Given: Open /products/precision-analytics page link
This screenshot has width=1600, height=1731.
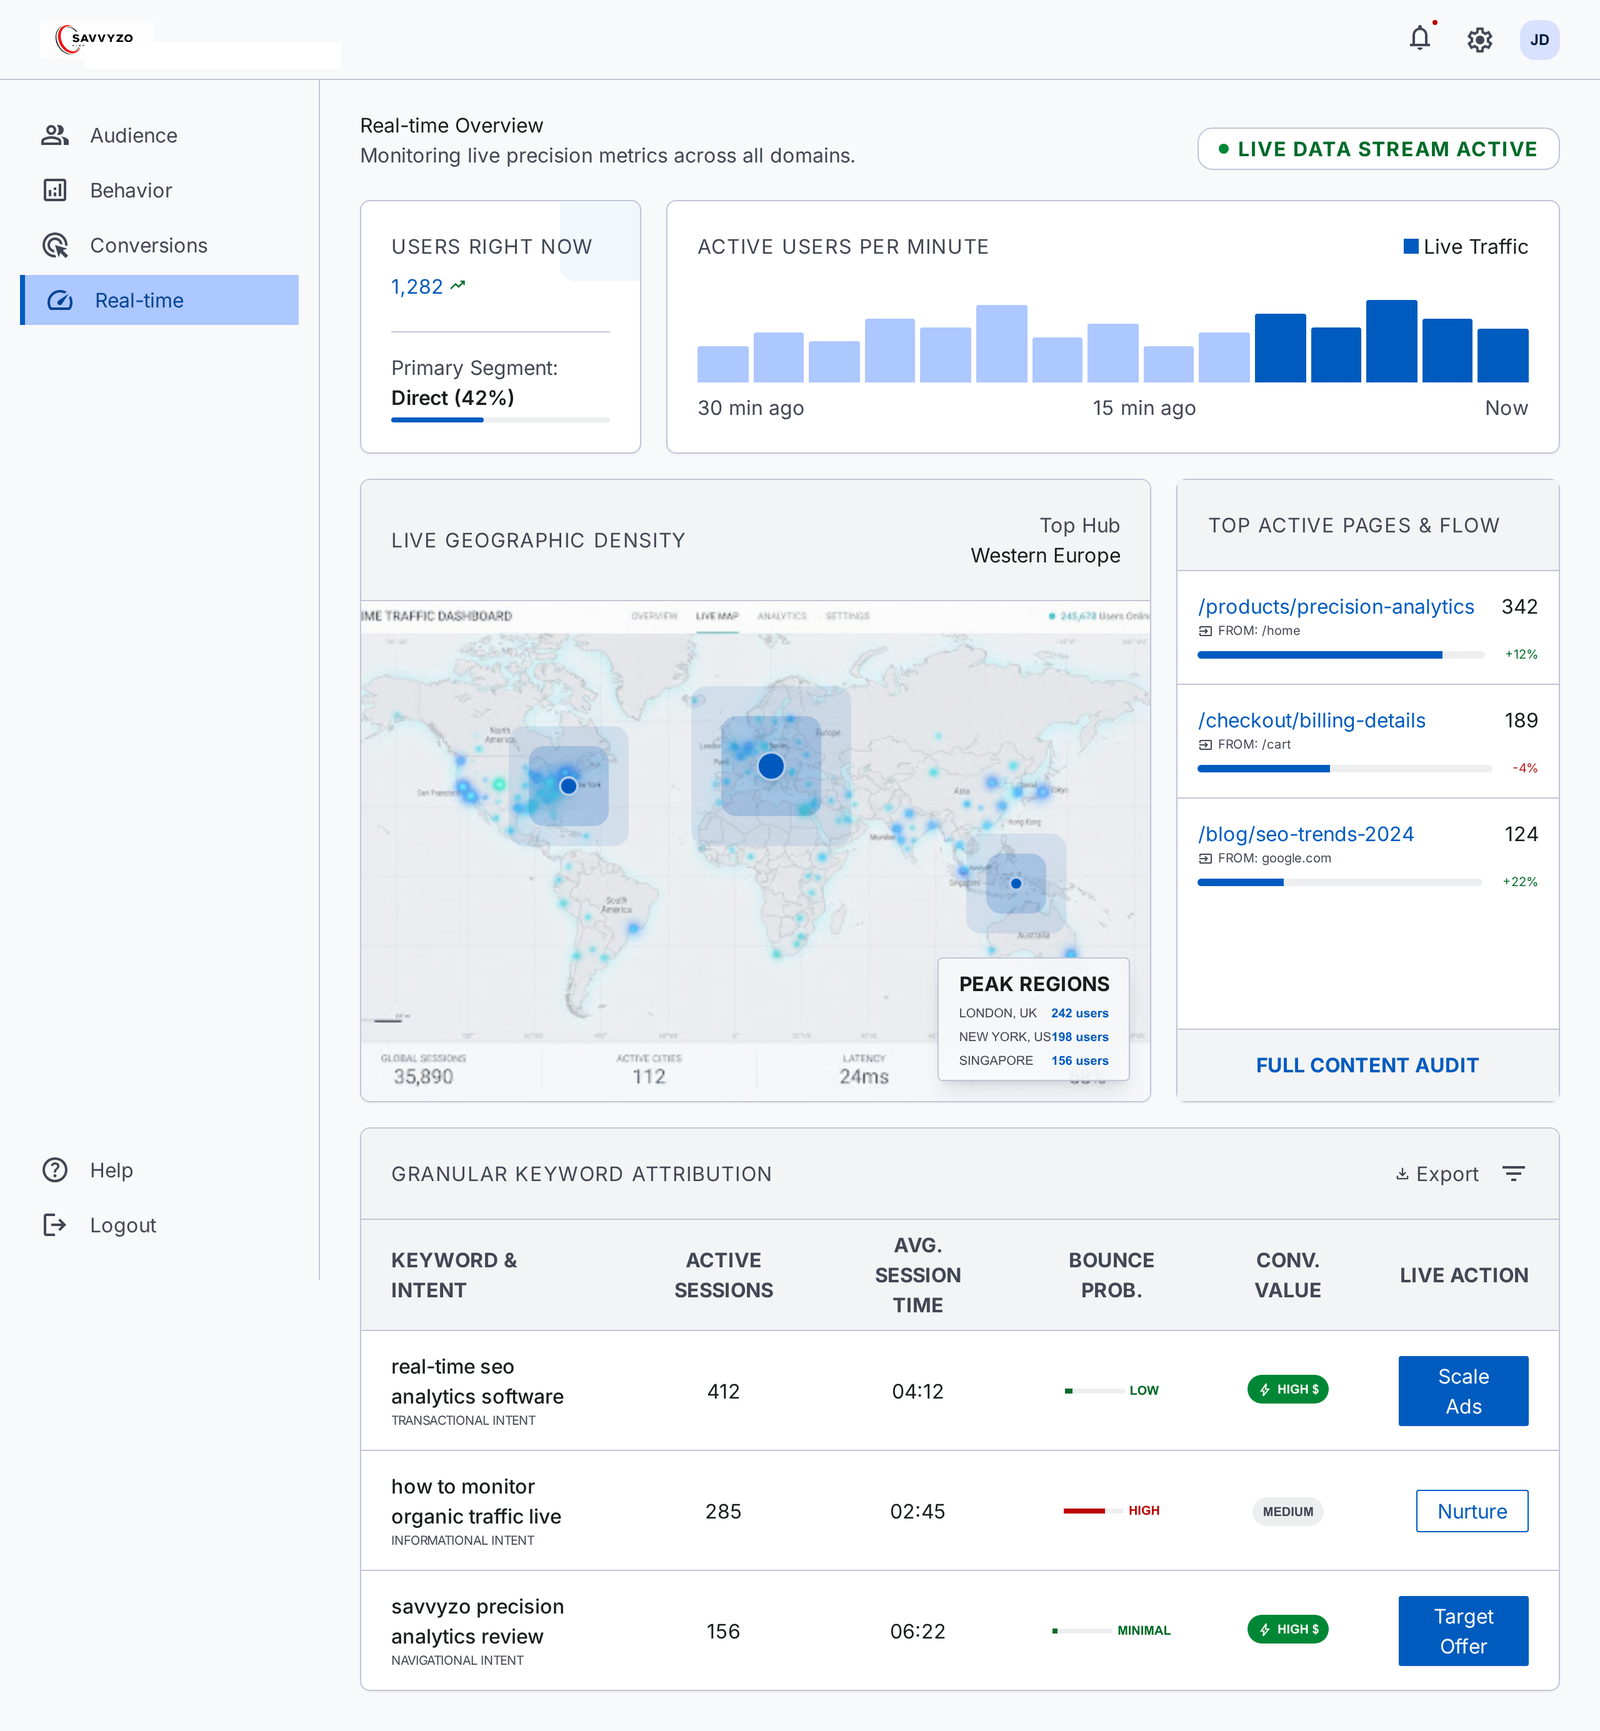Looking at the screenshot, I should pyautogui.click(x=1336, y=607).
